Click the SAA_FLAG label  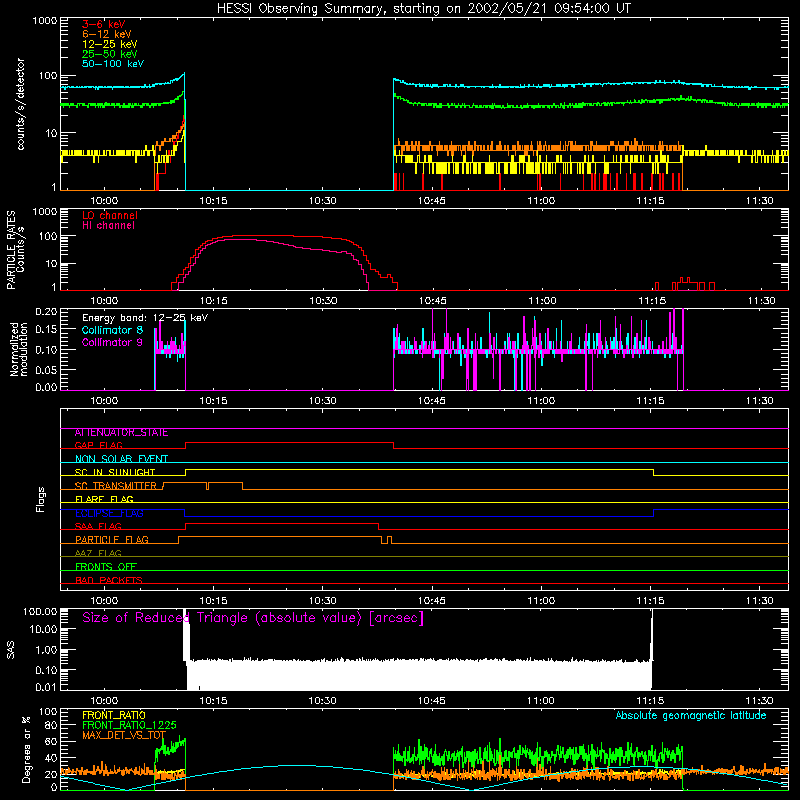click(98, 526)
